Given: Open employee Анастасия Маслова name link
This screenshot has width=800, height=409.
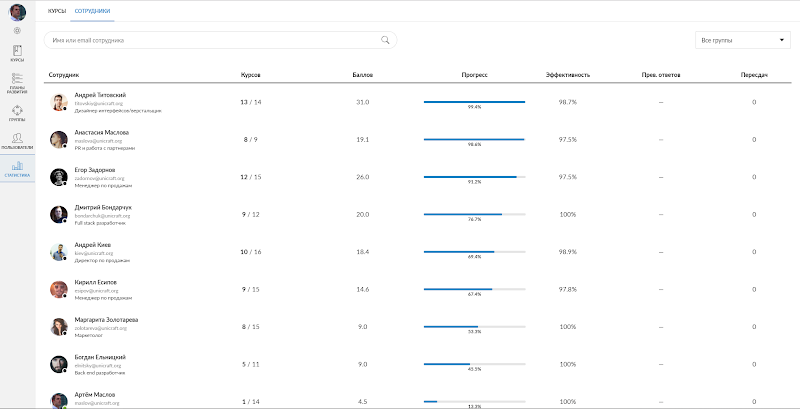Looking at the screenshot, I should pyautogui.click(x=102, y=132).
